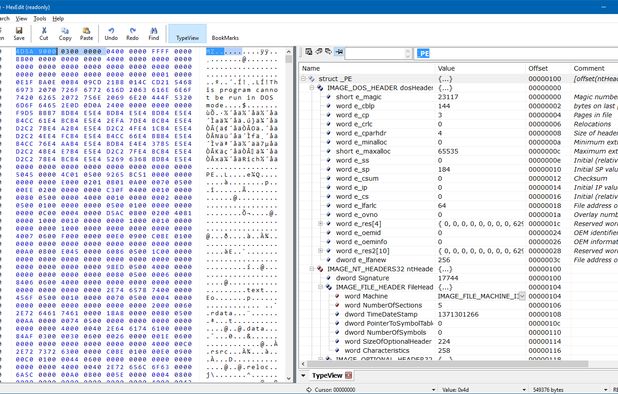The width and height of the screenshot is (618, 394).
Task: Click the icon beside IMAGE_DOS_HEADER dosHeader
Action: (320, 88)
